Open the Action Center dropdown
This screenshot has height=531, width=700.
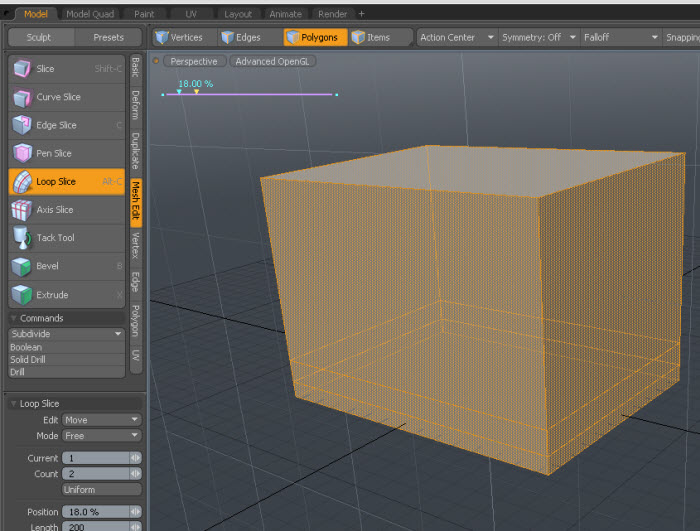[x=457, y=37]
